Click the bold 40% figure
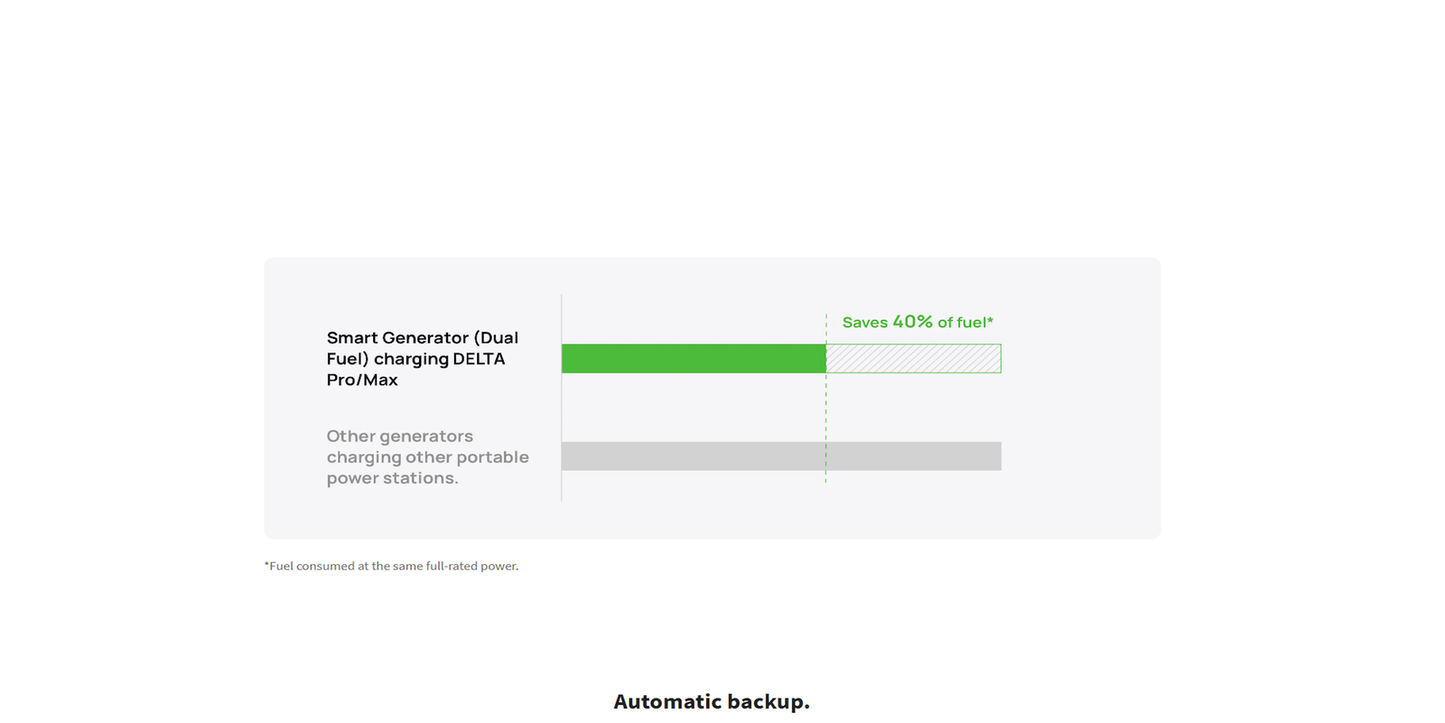This screenshot has height=723, width=1445. click(912, 321)
